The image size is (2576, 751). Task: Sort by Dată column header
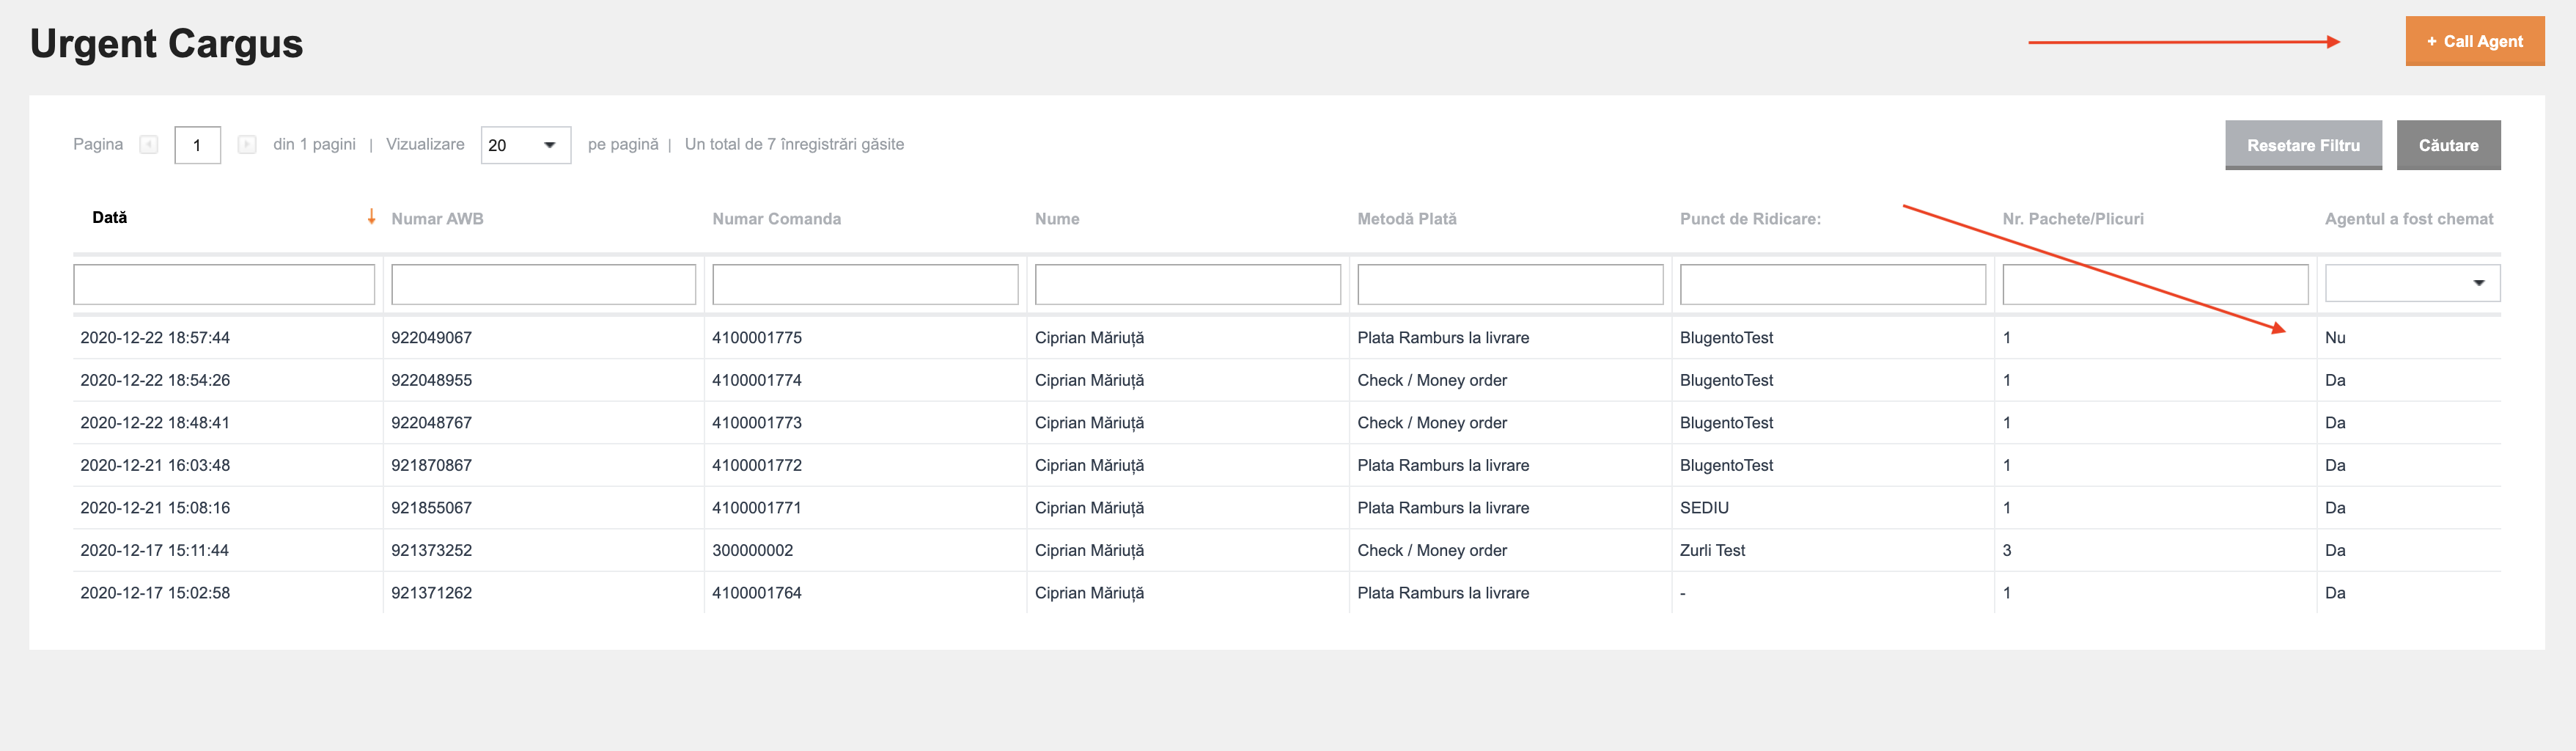(110, 217)
